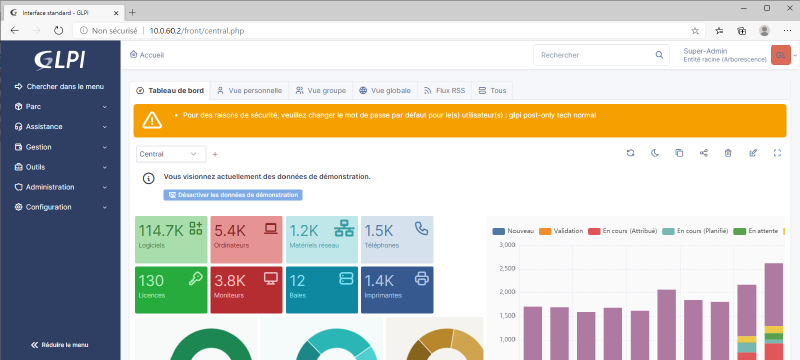This screenshot has width=800, height=360.
Task: Toggle the En attente legend swatch
Action: point(739,232)
